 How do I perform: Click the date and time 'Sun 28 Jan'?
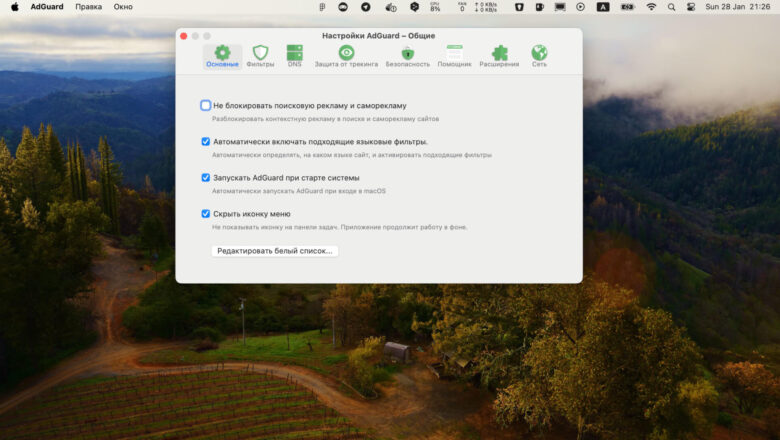[x=738, y=7]
